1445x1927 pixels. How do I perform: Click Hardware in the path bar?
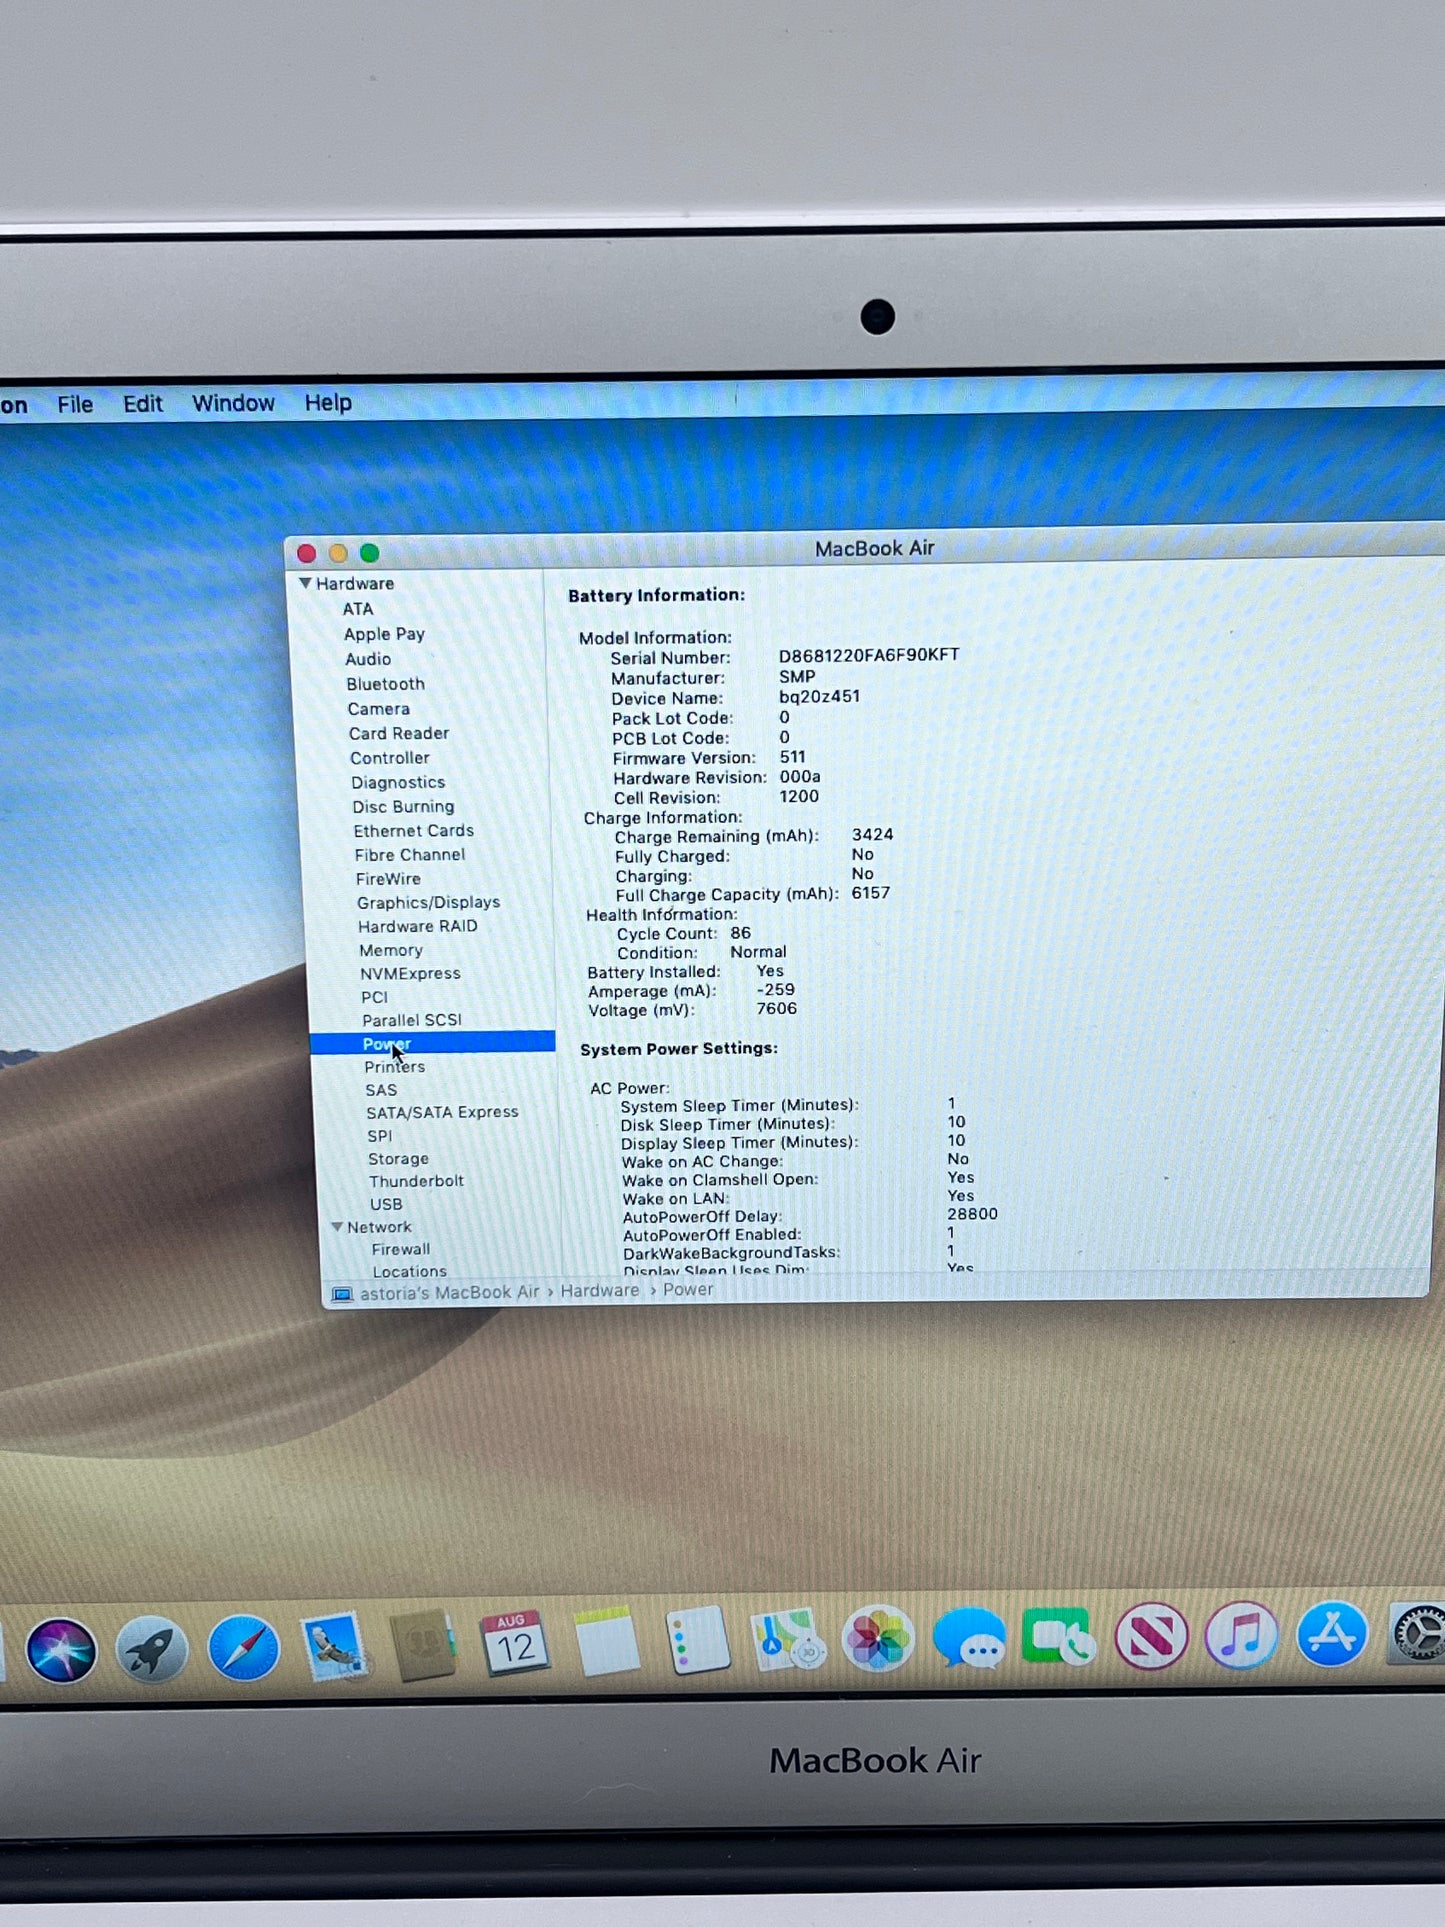(600, 1291)
